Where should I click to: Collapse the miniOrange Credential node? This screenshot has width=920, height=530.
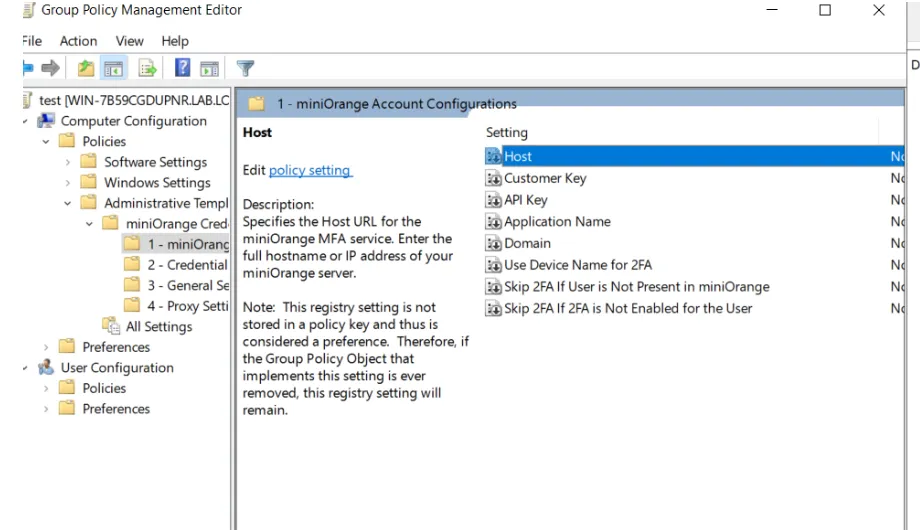coord(89,224)
